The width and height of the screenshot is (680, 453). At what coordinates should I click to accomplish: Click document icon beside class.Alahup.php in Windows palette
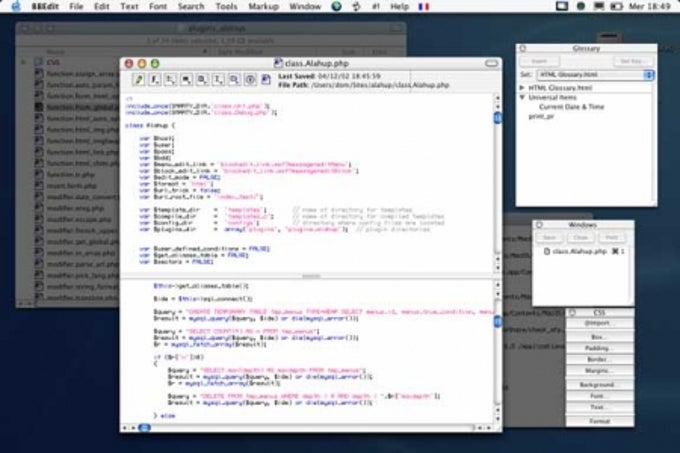point(547,251)
